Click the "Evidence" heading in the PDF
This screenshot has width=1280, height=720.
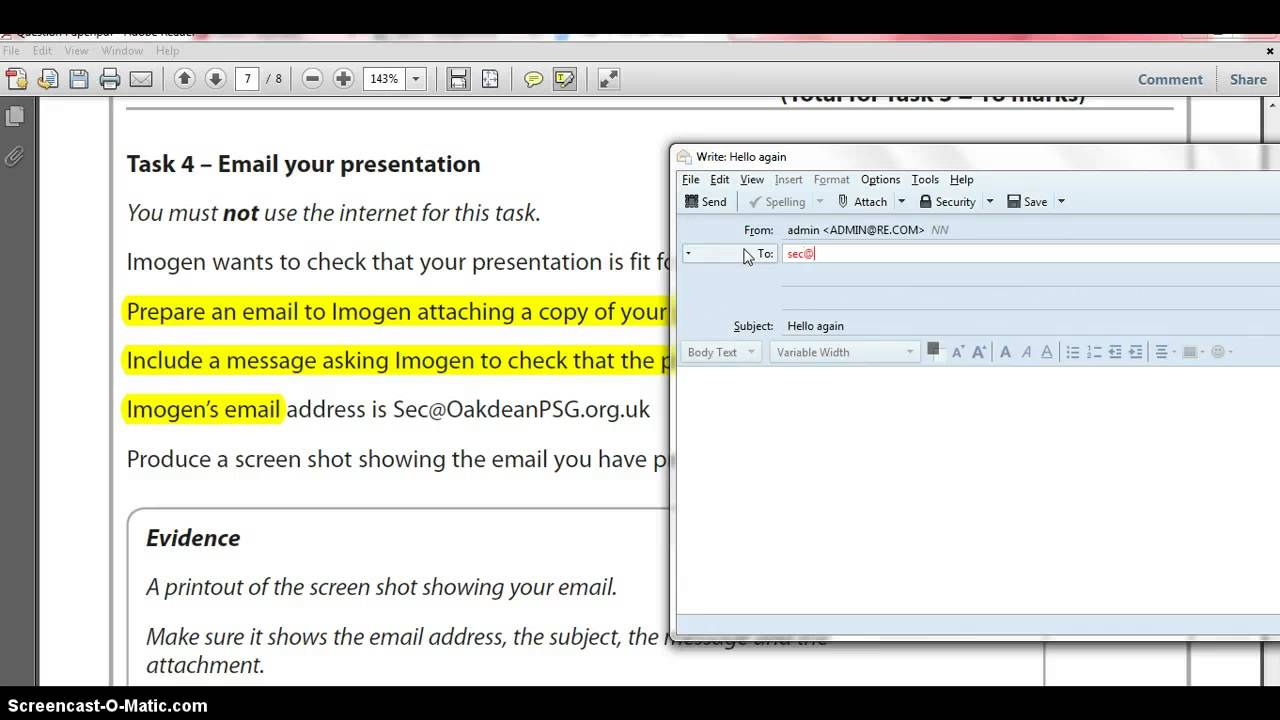click(193, 538)
